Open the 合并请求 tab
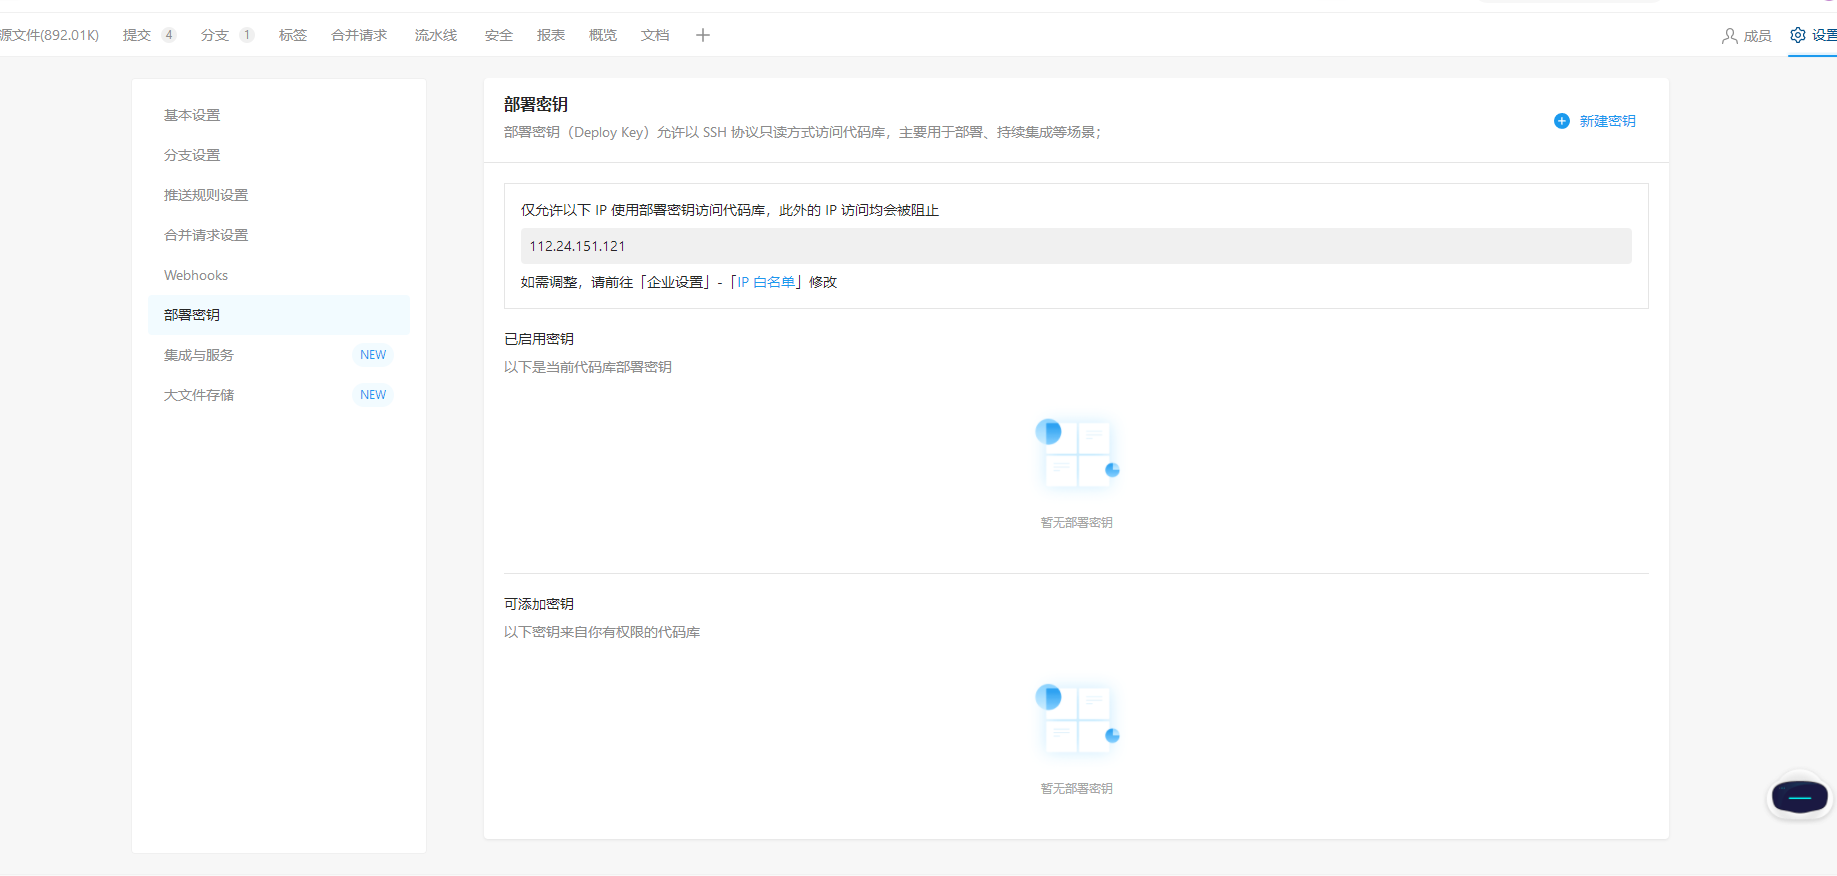The width and height of the screenshot is (1837, 876). tap(359, 35)
